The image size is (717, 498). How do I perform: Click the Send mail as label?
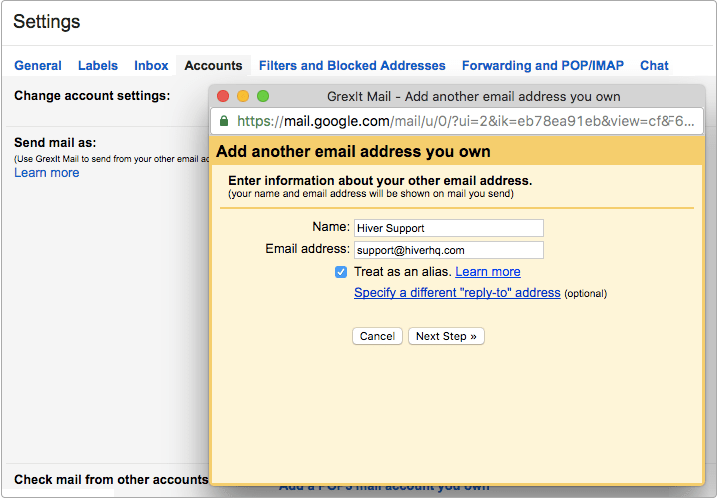click(x=55, y=143)
